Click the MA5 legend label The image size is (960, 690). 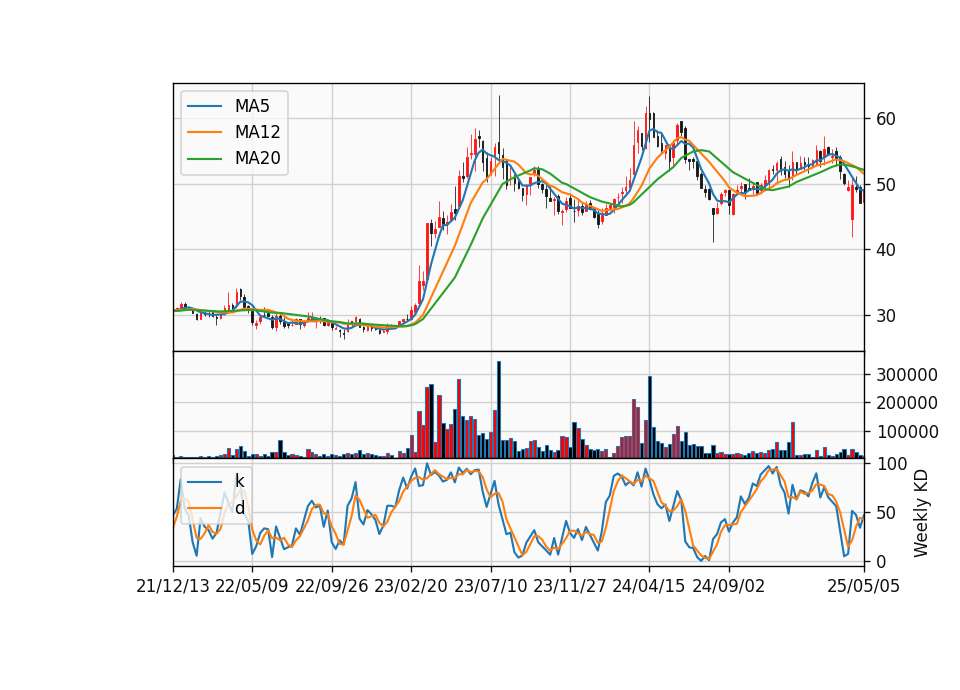252,106
